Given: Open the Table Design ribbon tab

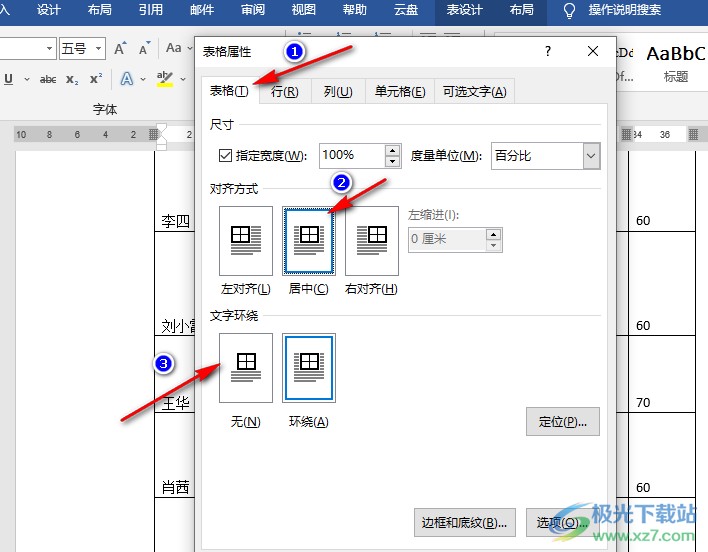Looking at the screenshot, I should point(465,10).
